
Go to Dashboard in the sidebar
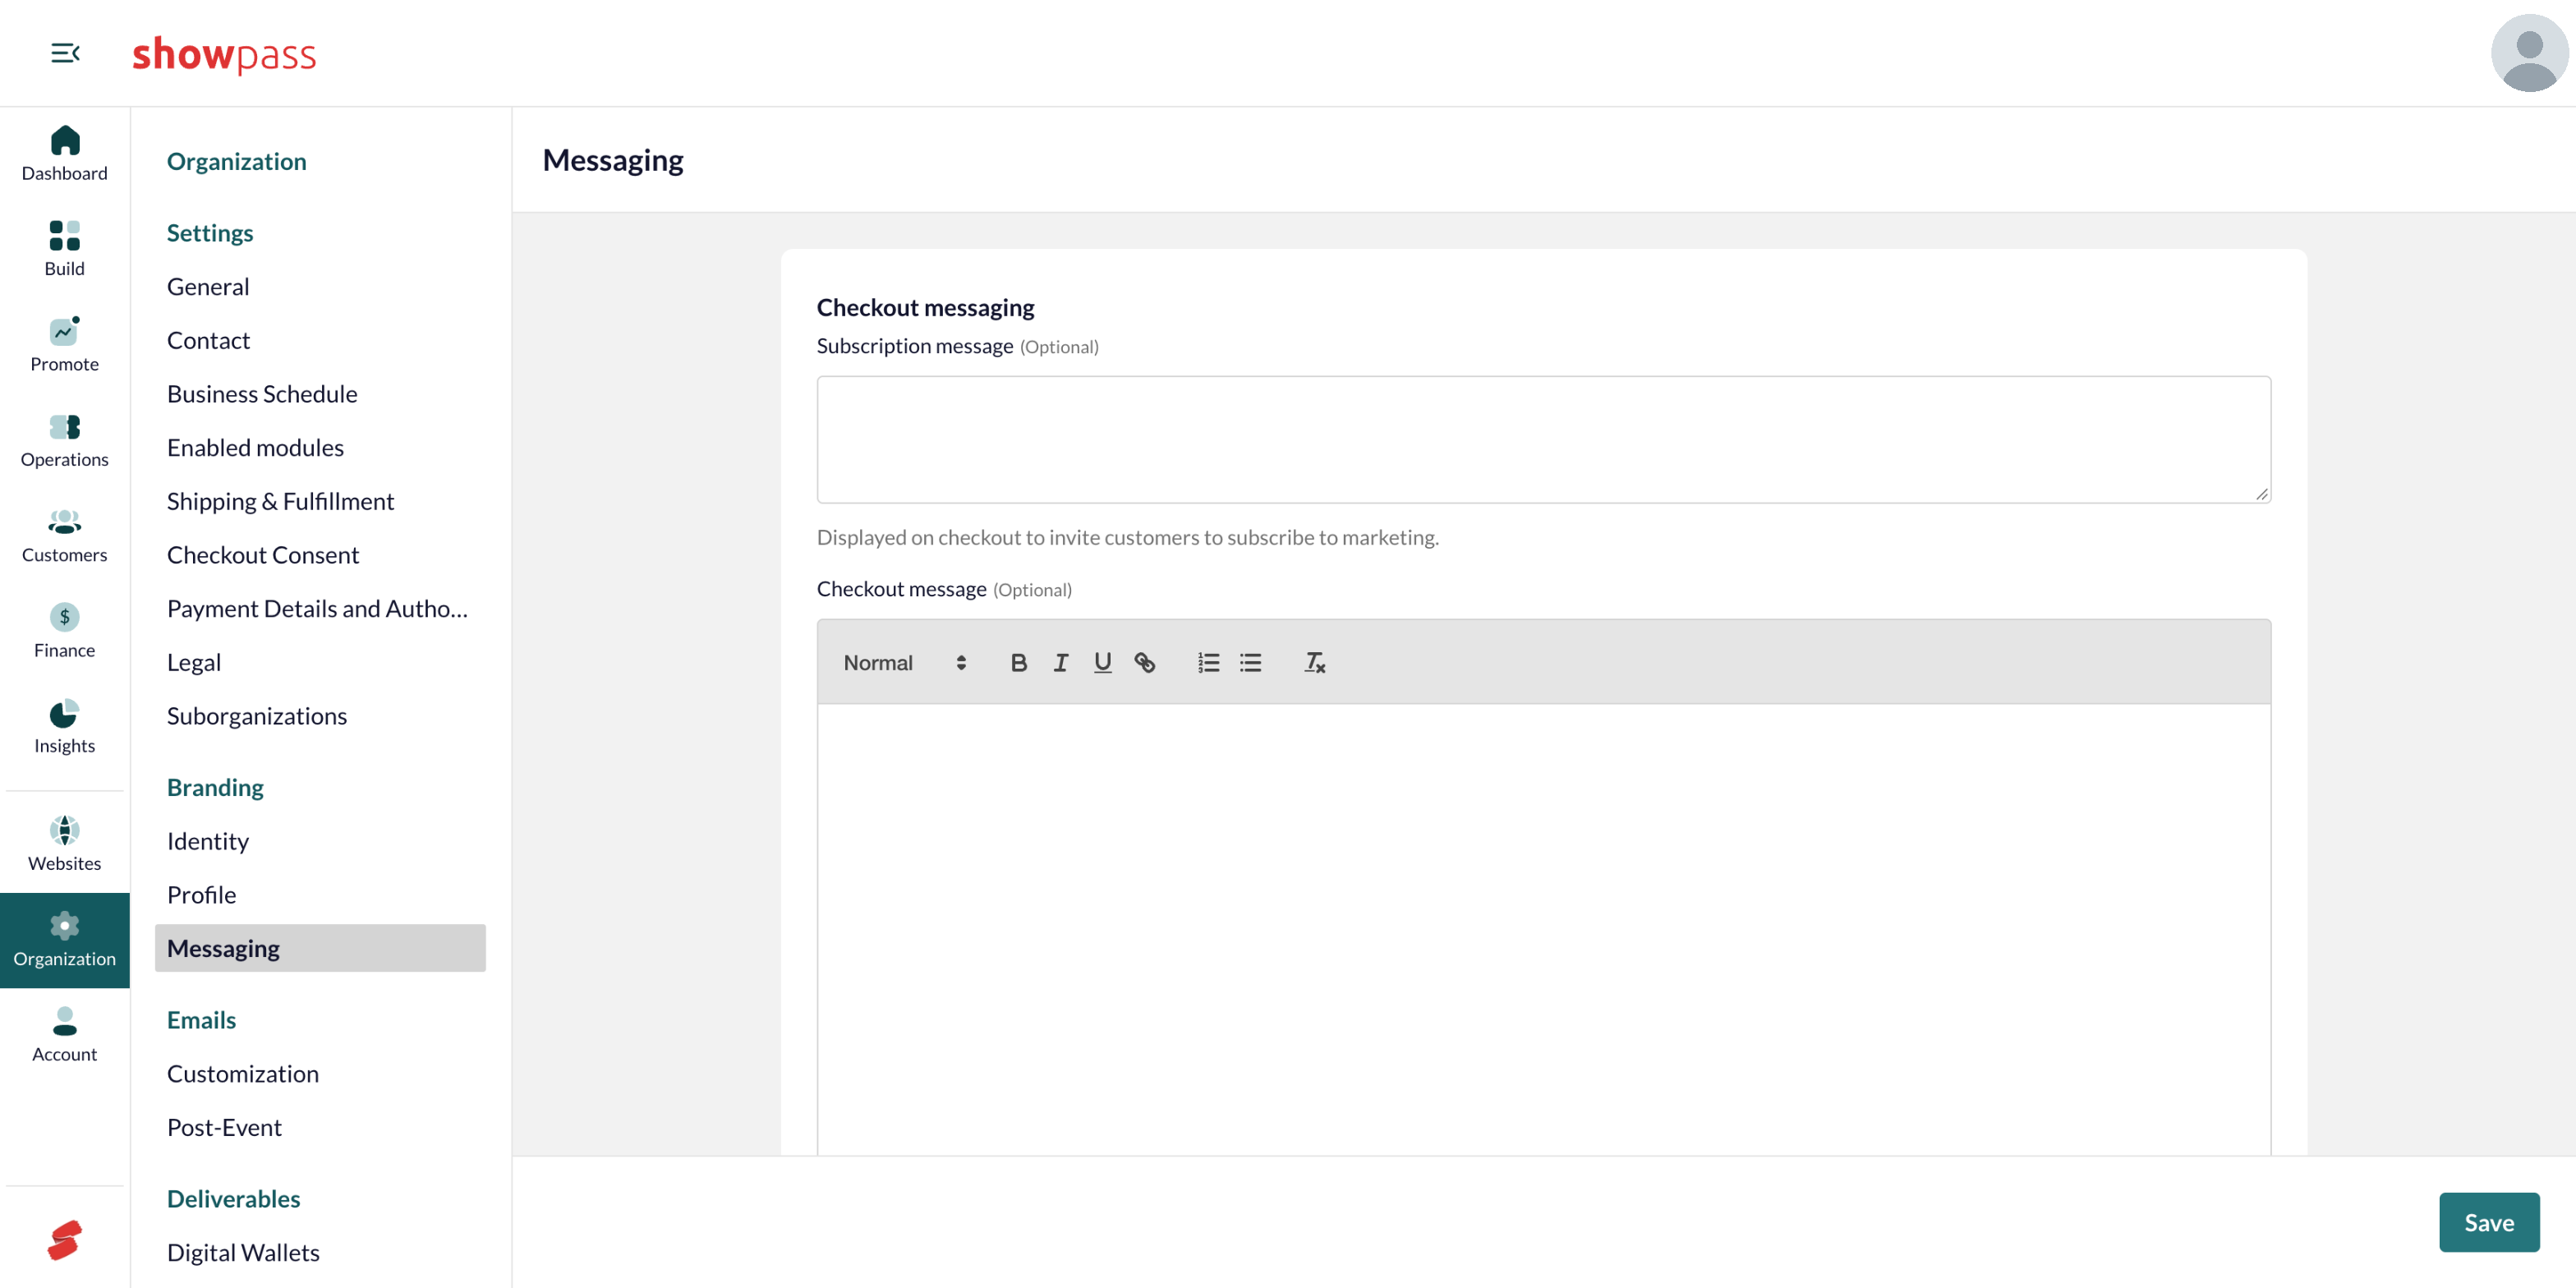[65, 154]
